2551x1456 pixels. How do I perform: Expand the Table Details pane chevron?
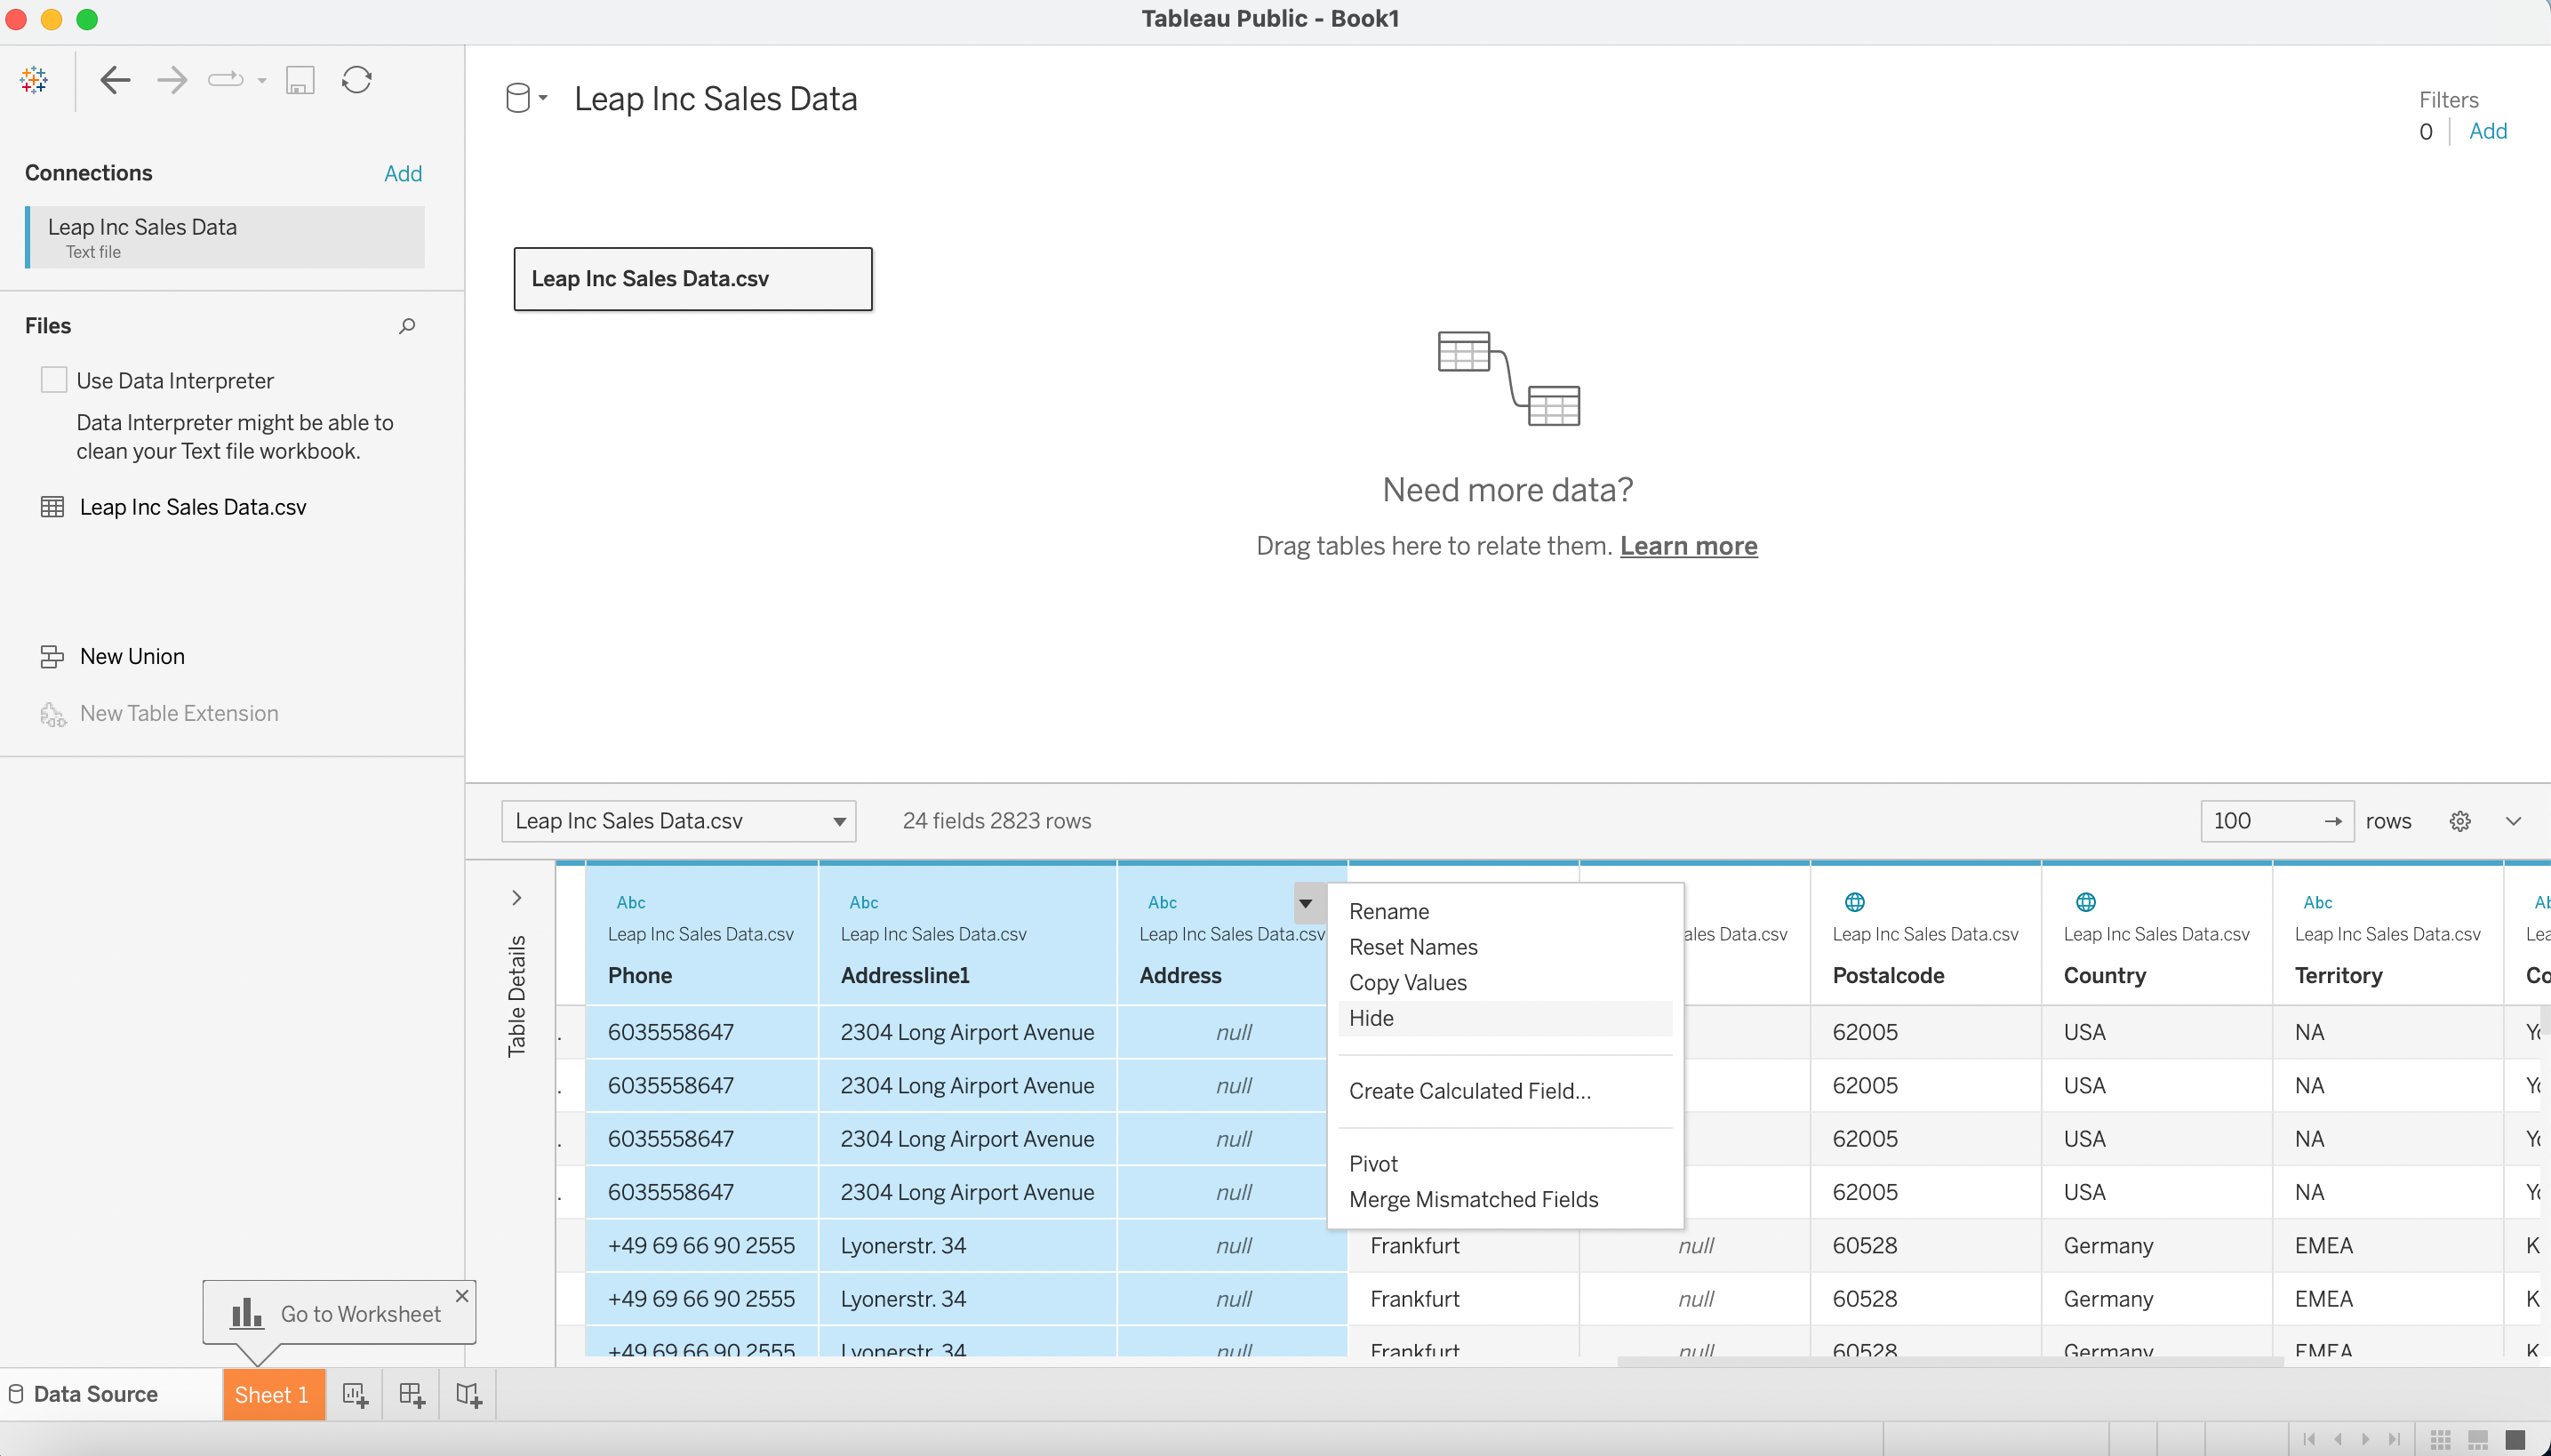click(x=517, y=898)
